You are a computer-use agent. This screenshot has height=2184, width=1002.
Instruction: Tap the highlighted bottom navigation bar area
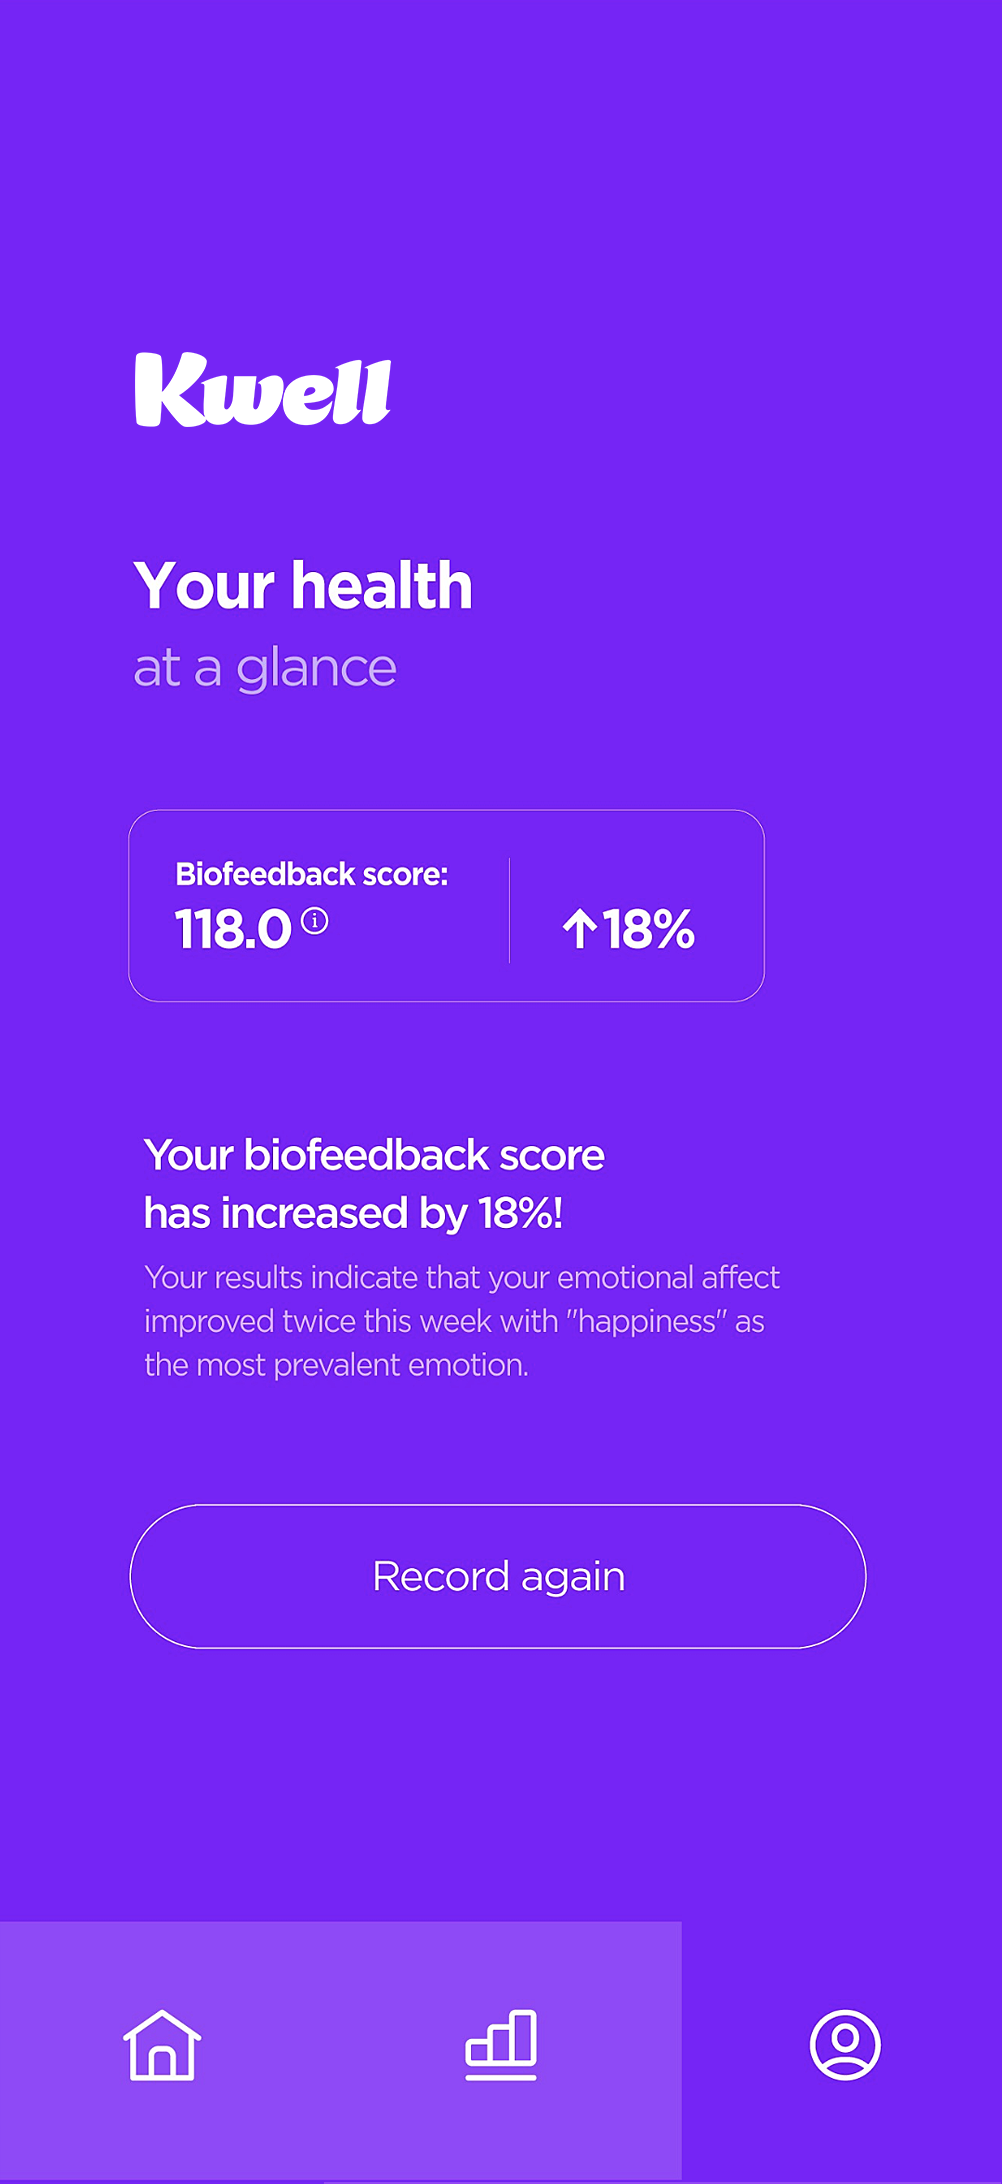341,2050
